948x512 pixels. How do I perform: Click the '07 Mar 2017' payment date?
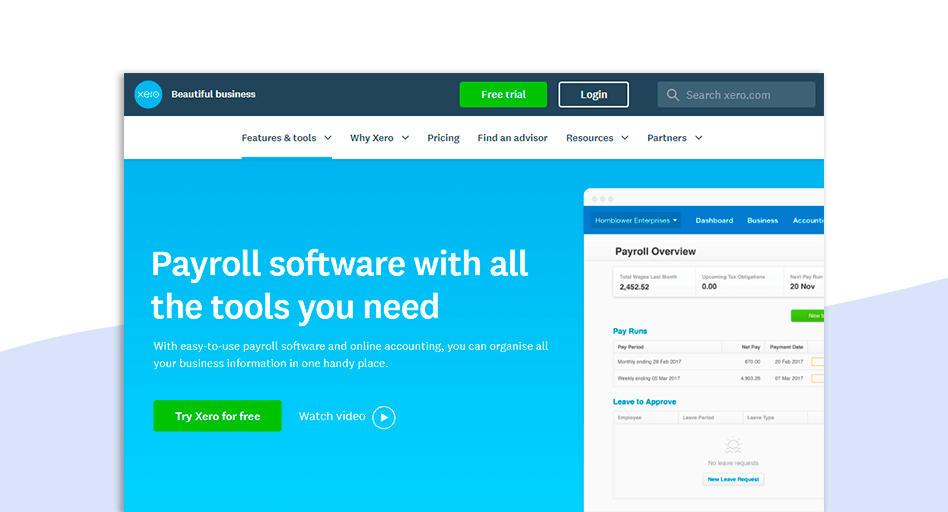789,378
